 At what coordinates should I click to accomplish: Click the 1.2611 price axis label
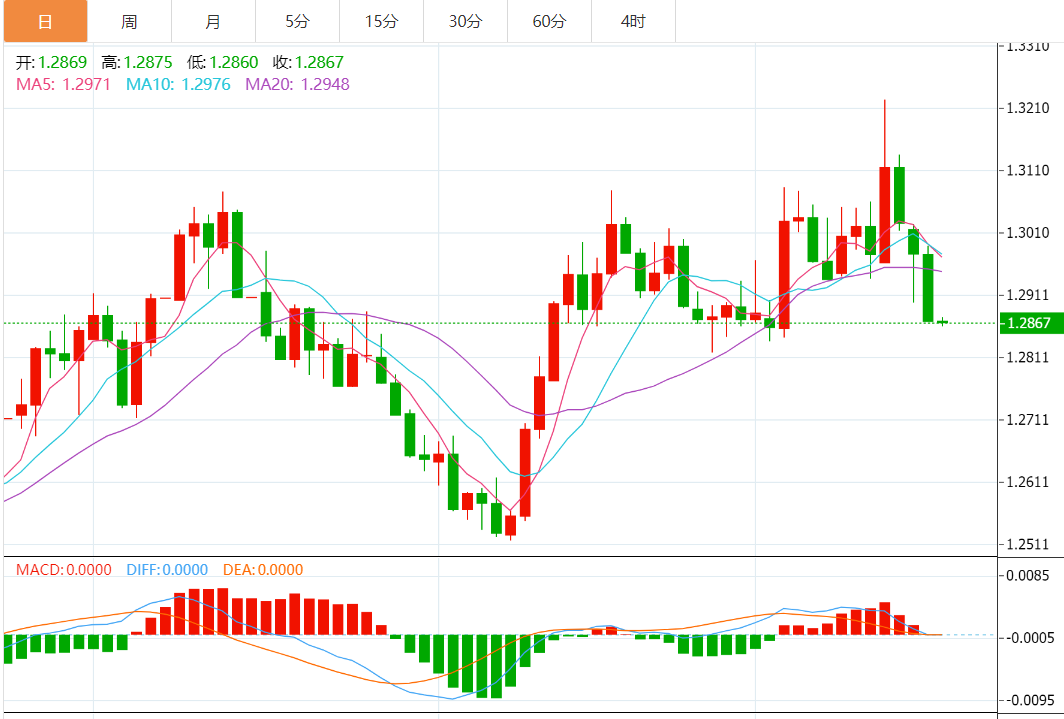pos(1027,482)
